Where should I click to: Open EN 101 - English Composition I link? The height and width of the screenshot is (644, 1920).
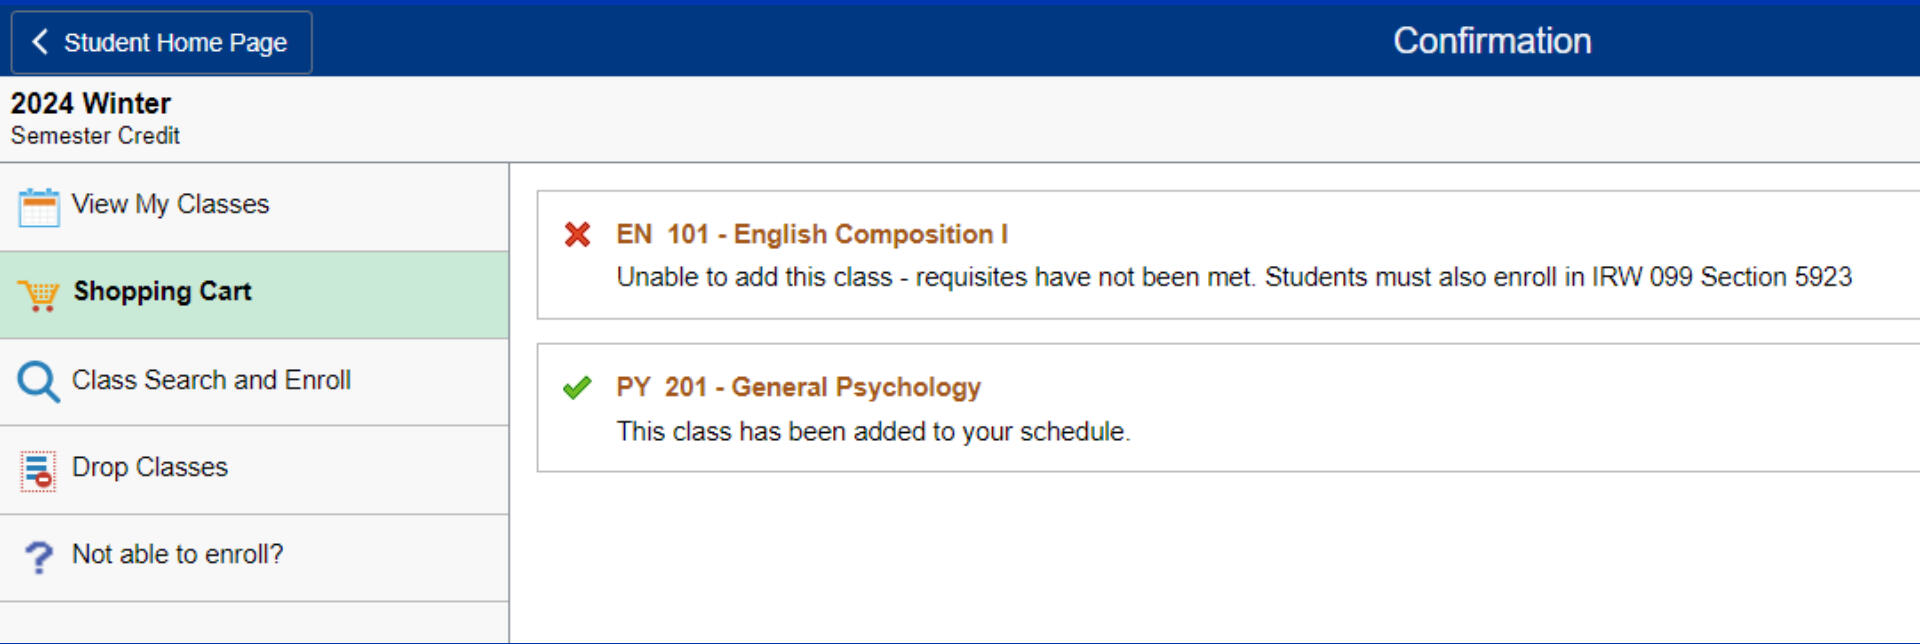point(811,234)
